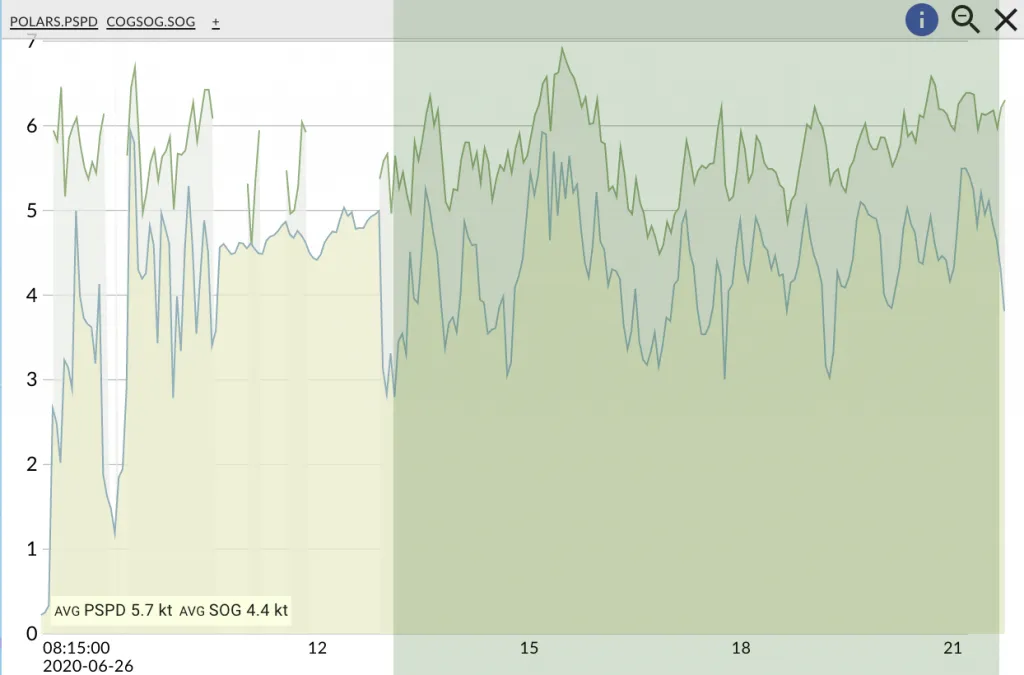Select the POLARS.PSPD series label

tap(54, 21)
